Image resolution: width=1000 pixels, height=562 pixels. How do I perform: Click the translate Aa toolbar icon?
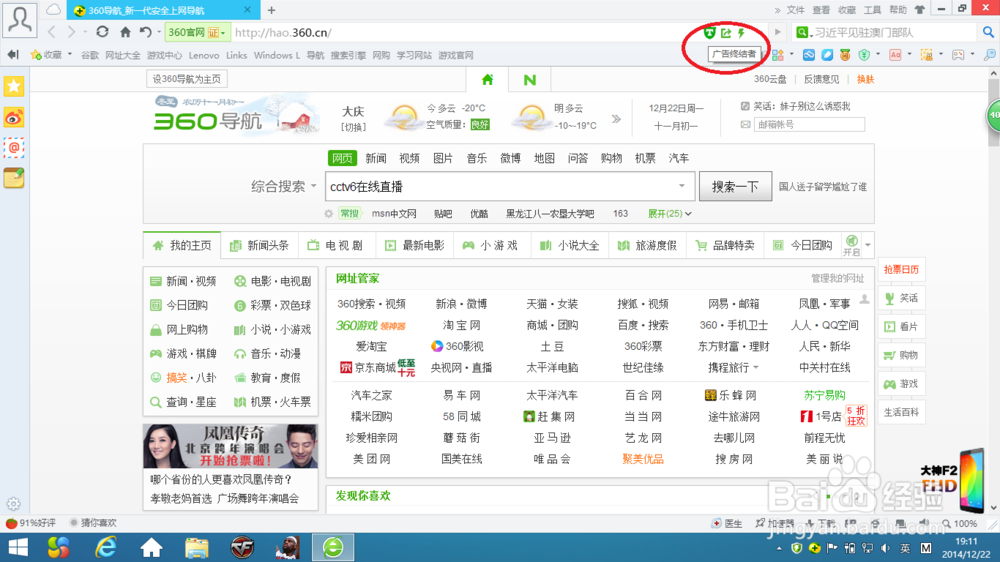(x=895, y=55)
